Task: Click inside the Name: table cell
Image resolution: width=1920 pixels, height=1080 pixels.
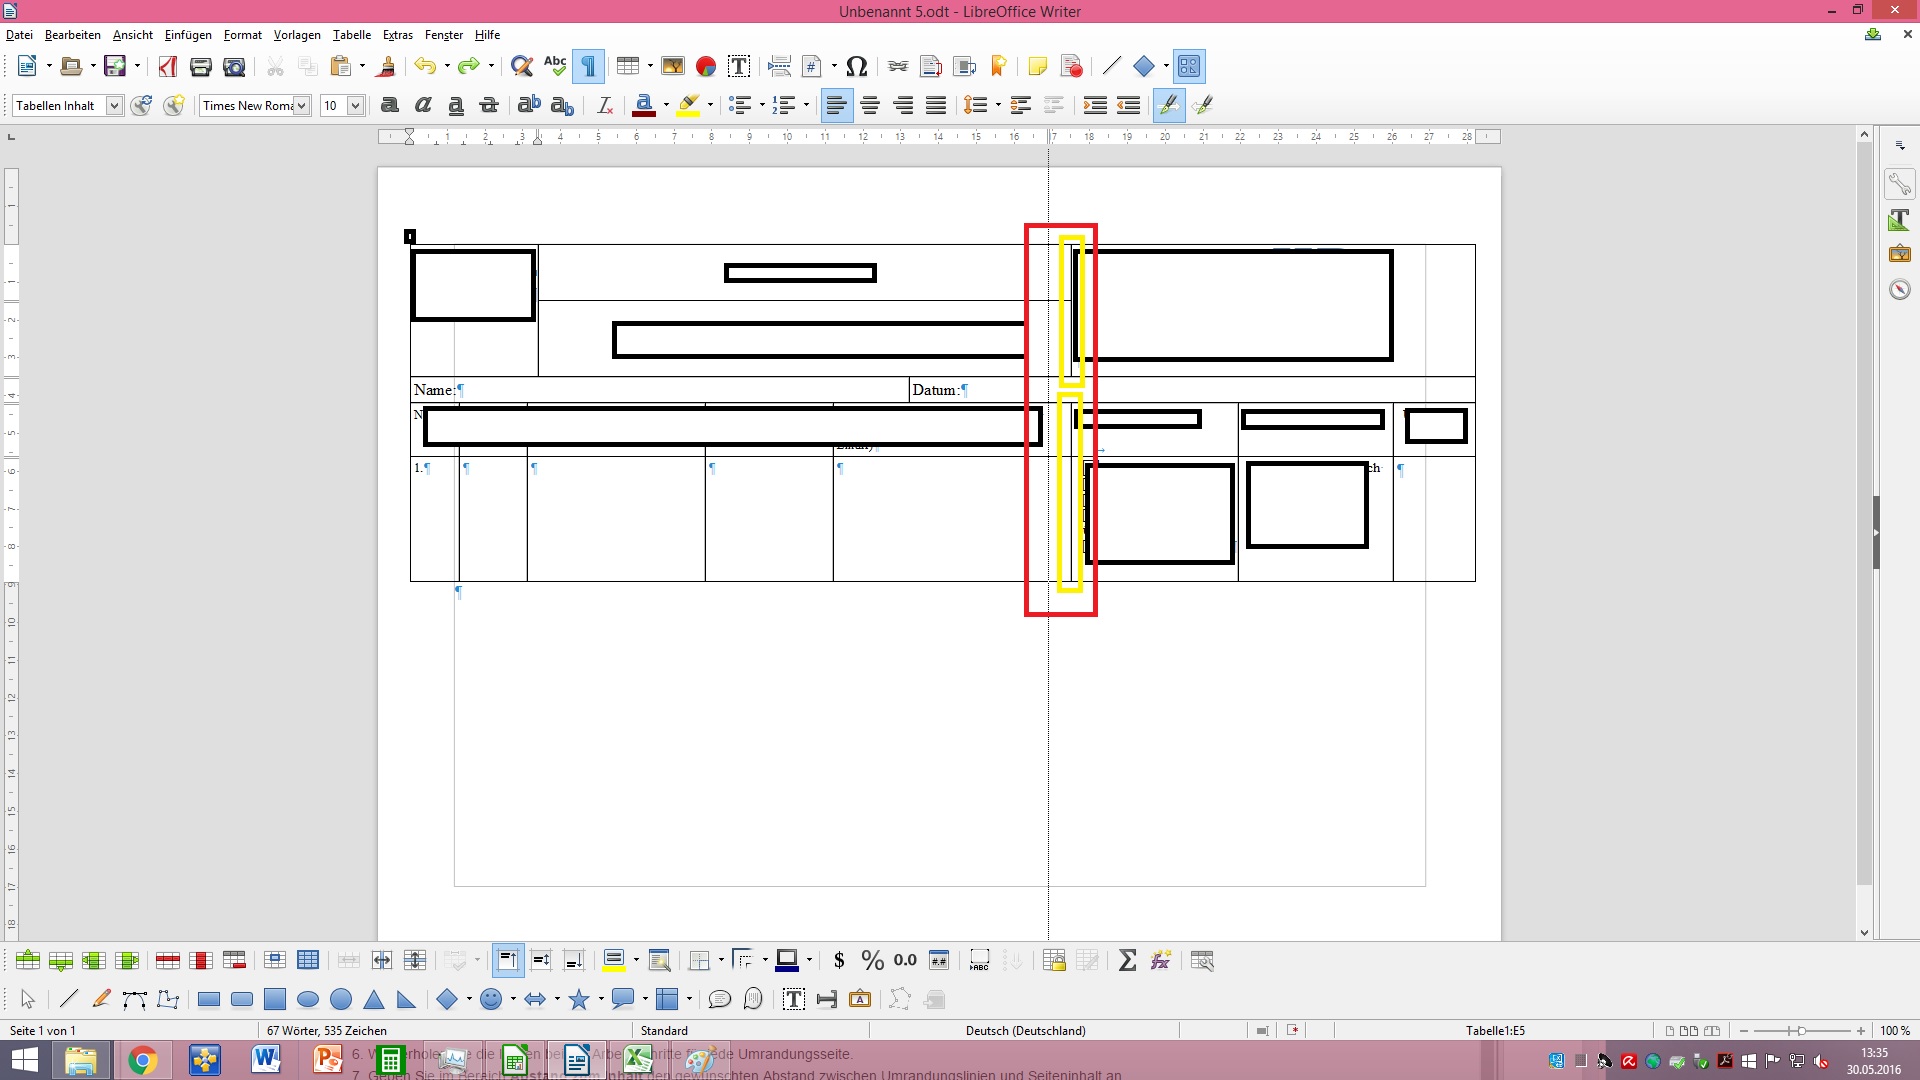Action: point(660,390)
